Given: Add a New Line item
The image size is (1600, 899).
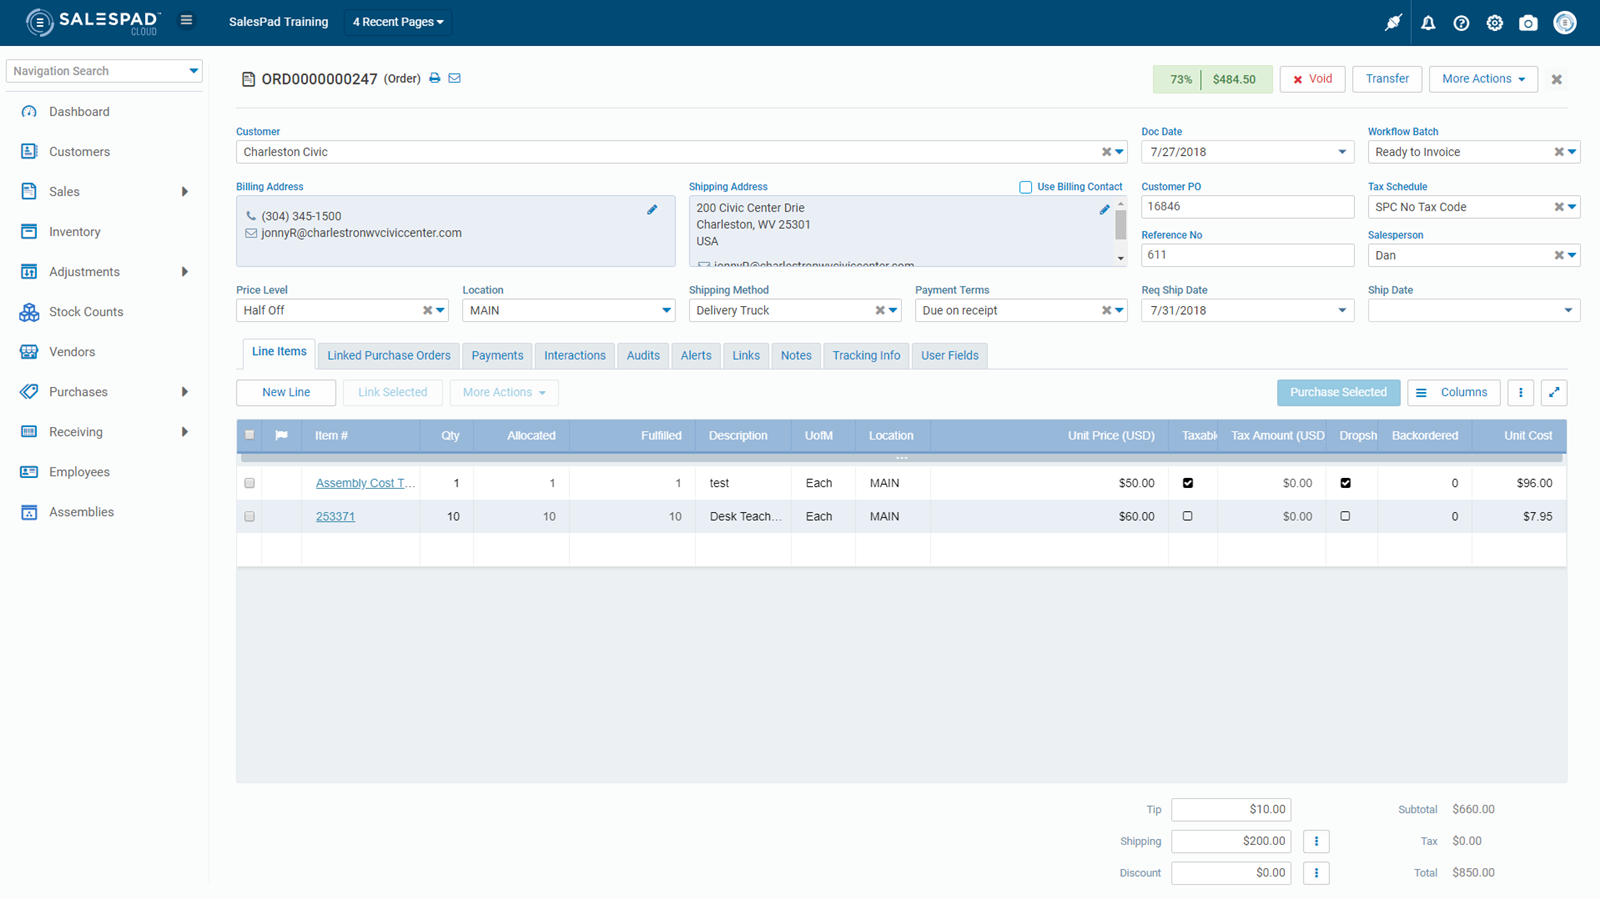Looking at the screenshot, I should pyautogui.click(x=286, y=392).
